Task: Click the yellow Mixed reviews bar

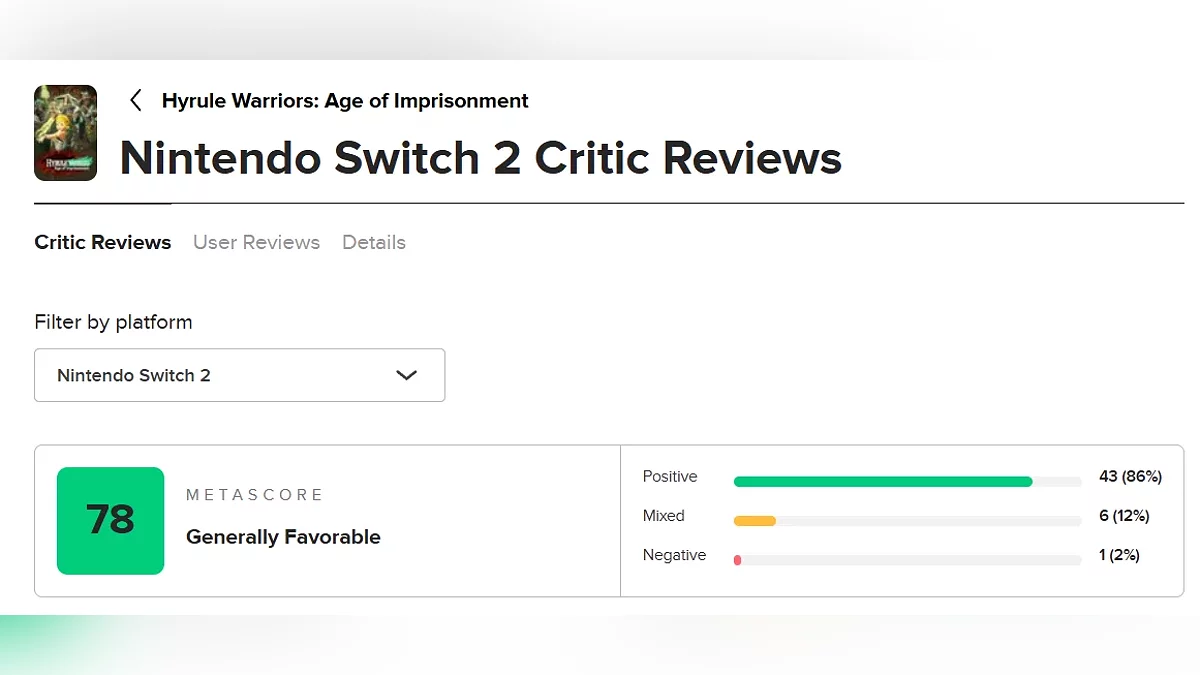Action: 755,521
